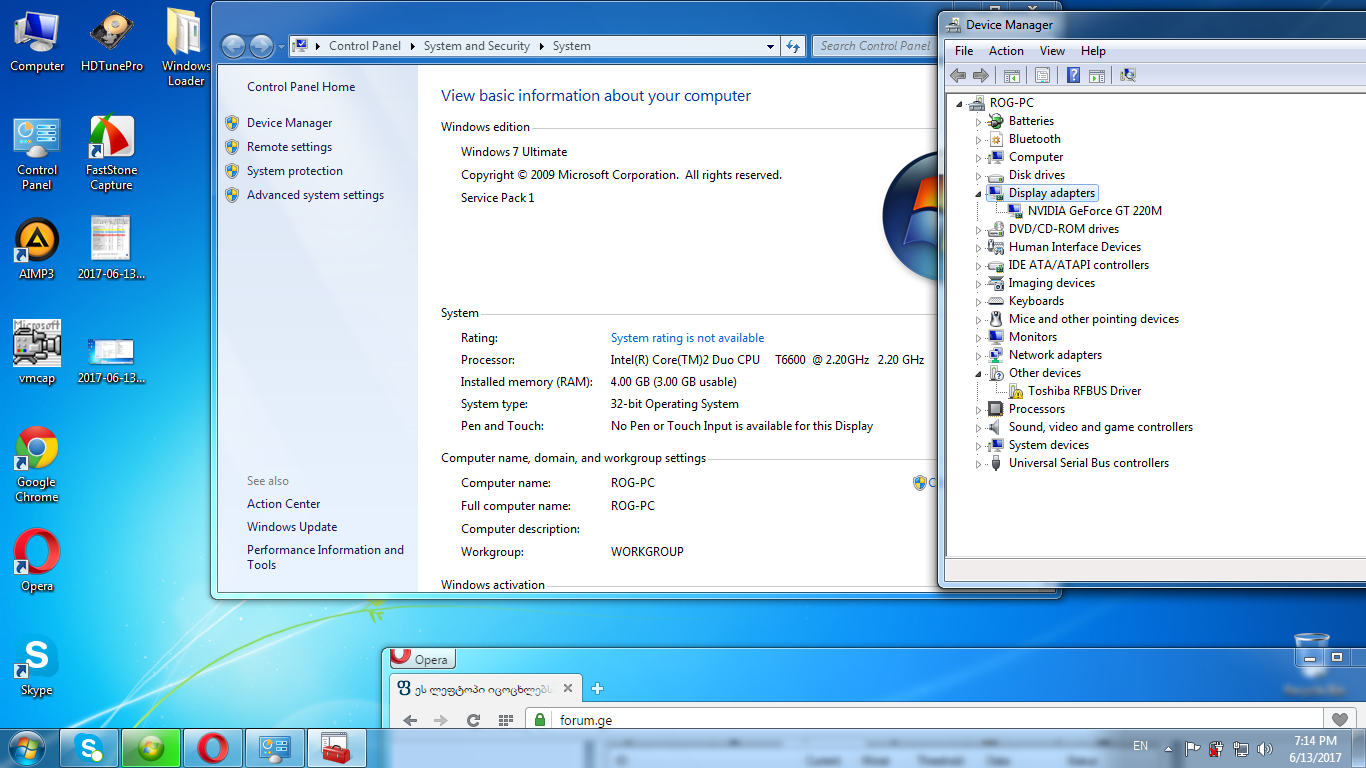Screen dimensions: 1366x768
Task: Open the address bar history dropdown
Action: click(x=770, y=46)
